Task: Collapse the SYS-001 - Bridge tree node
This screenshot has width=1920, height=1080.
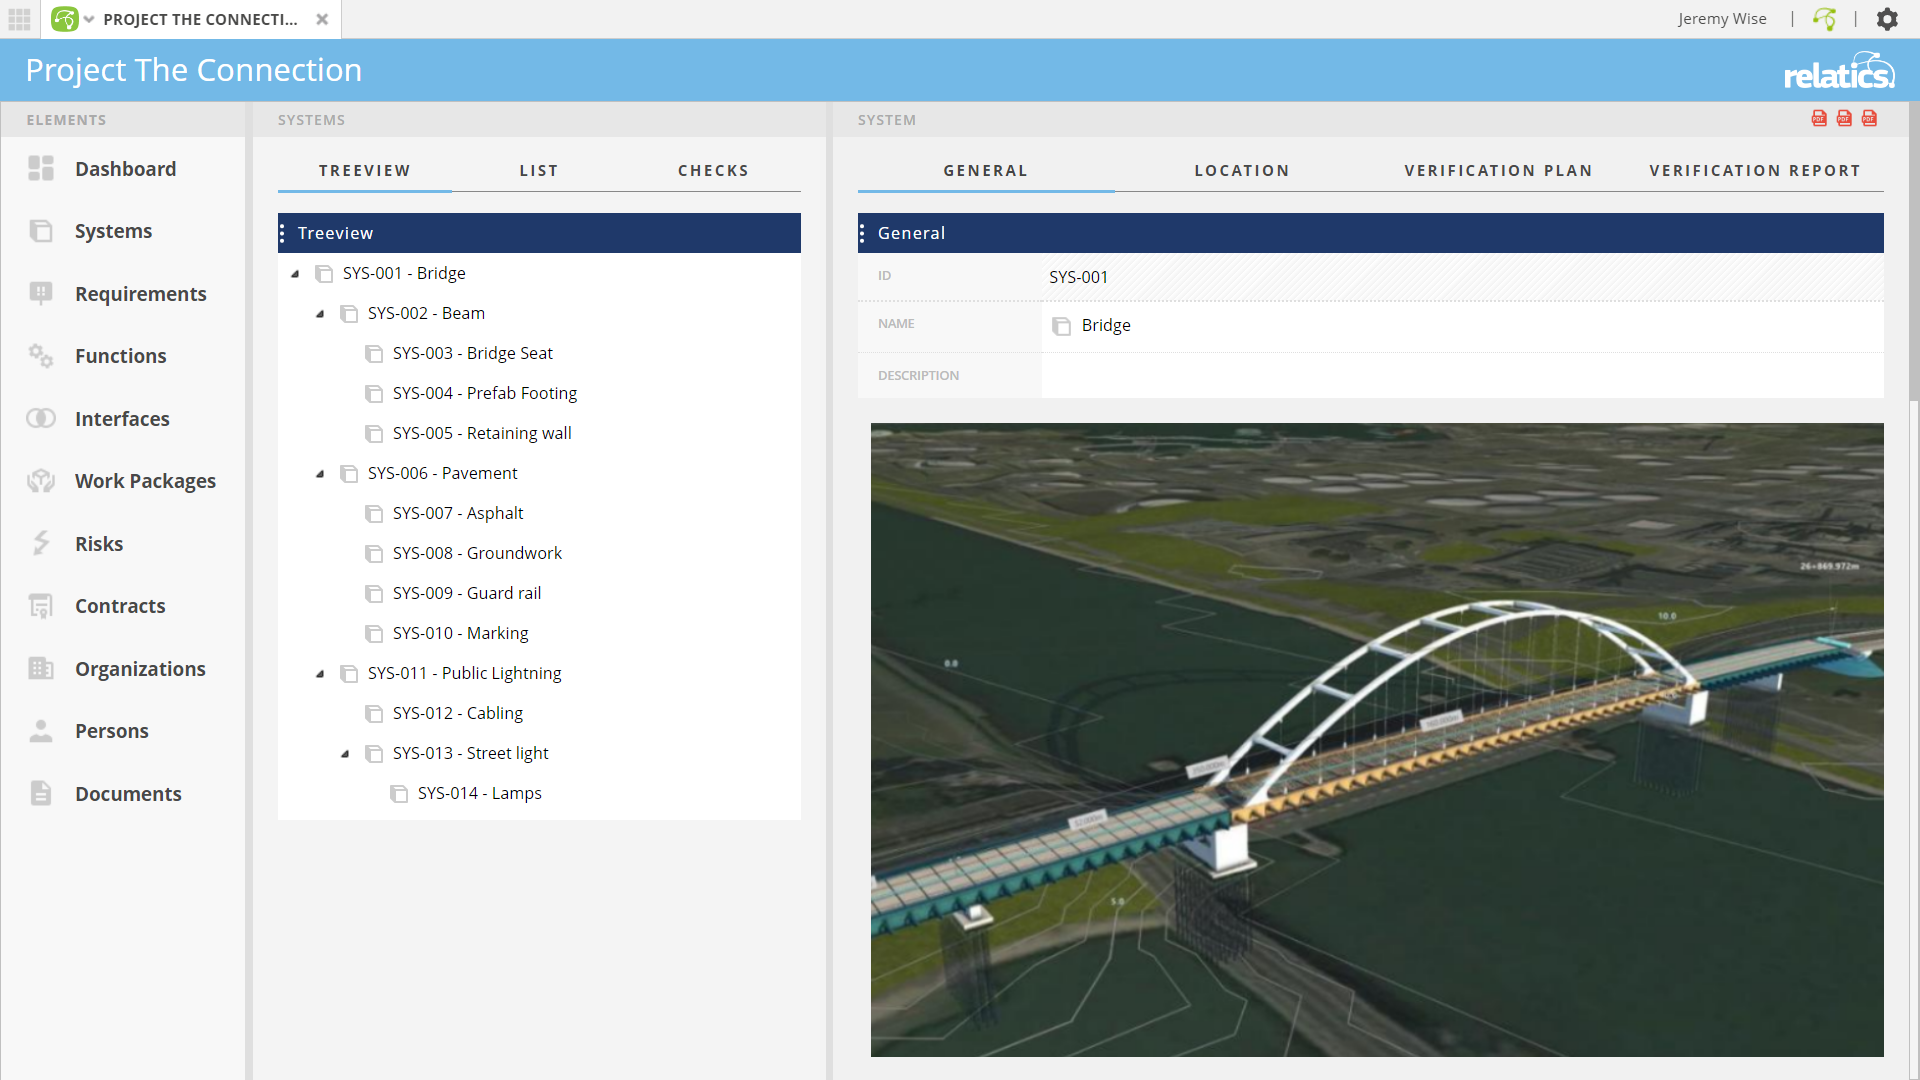Action: (x=295, y=273)
